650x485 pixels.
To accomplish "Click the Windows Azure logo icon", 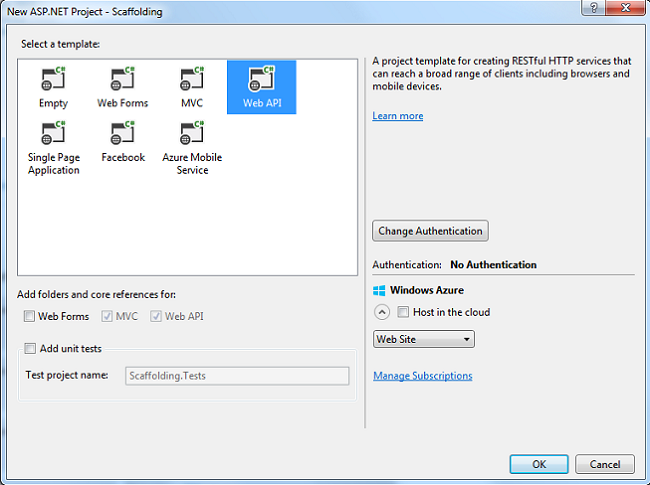I will [379, 290].
